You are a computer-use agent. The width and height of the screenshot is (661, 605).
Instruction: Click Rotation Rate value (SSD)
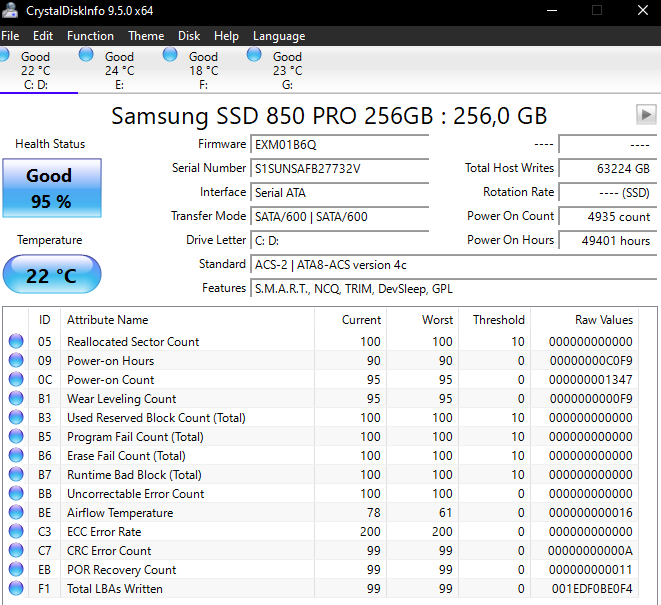click(607, 193)
